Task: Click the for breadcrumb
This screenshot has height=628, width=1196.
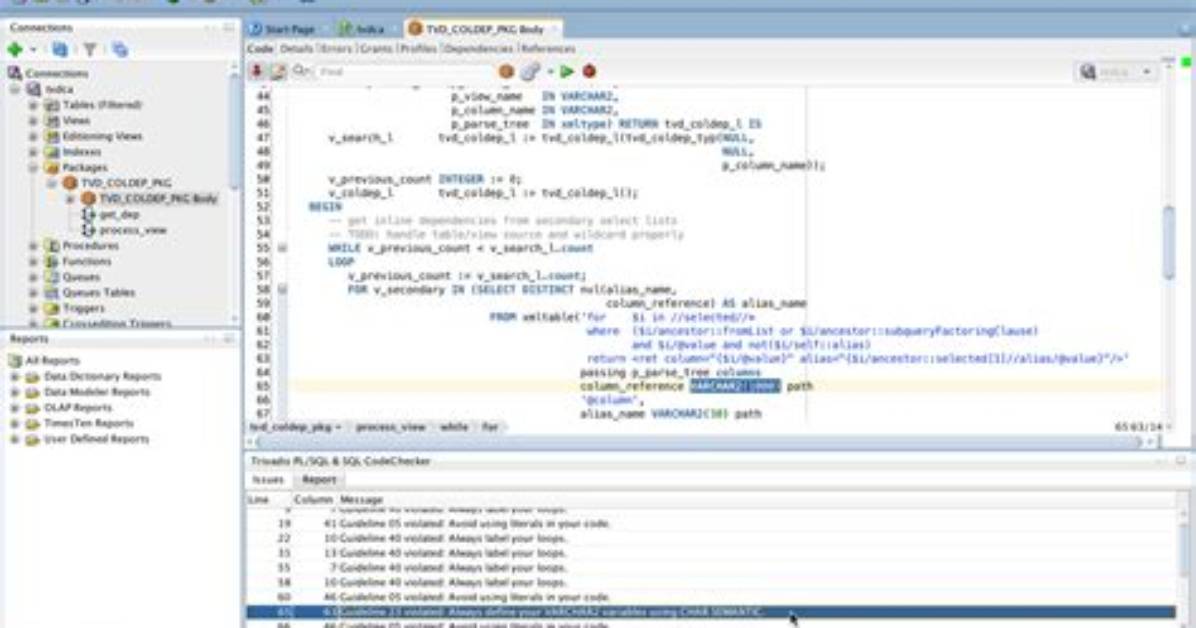Action: [x=490, y=427]
